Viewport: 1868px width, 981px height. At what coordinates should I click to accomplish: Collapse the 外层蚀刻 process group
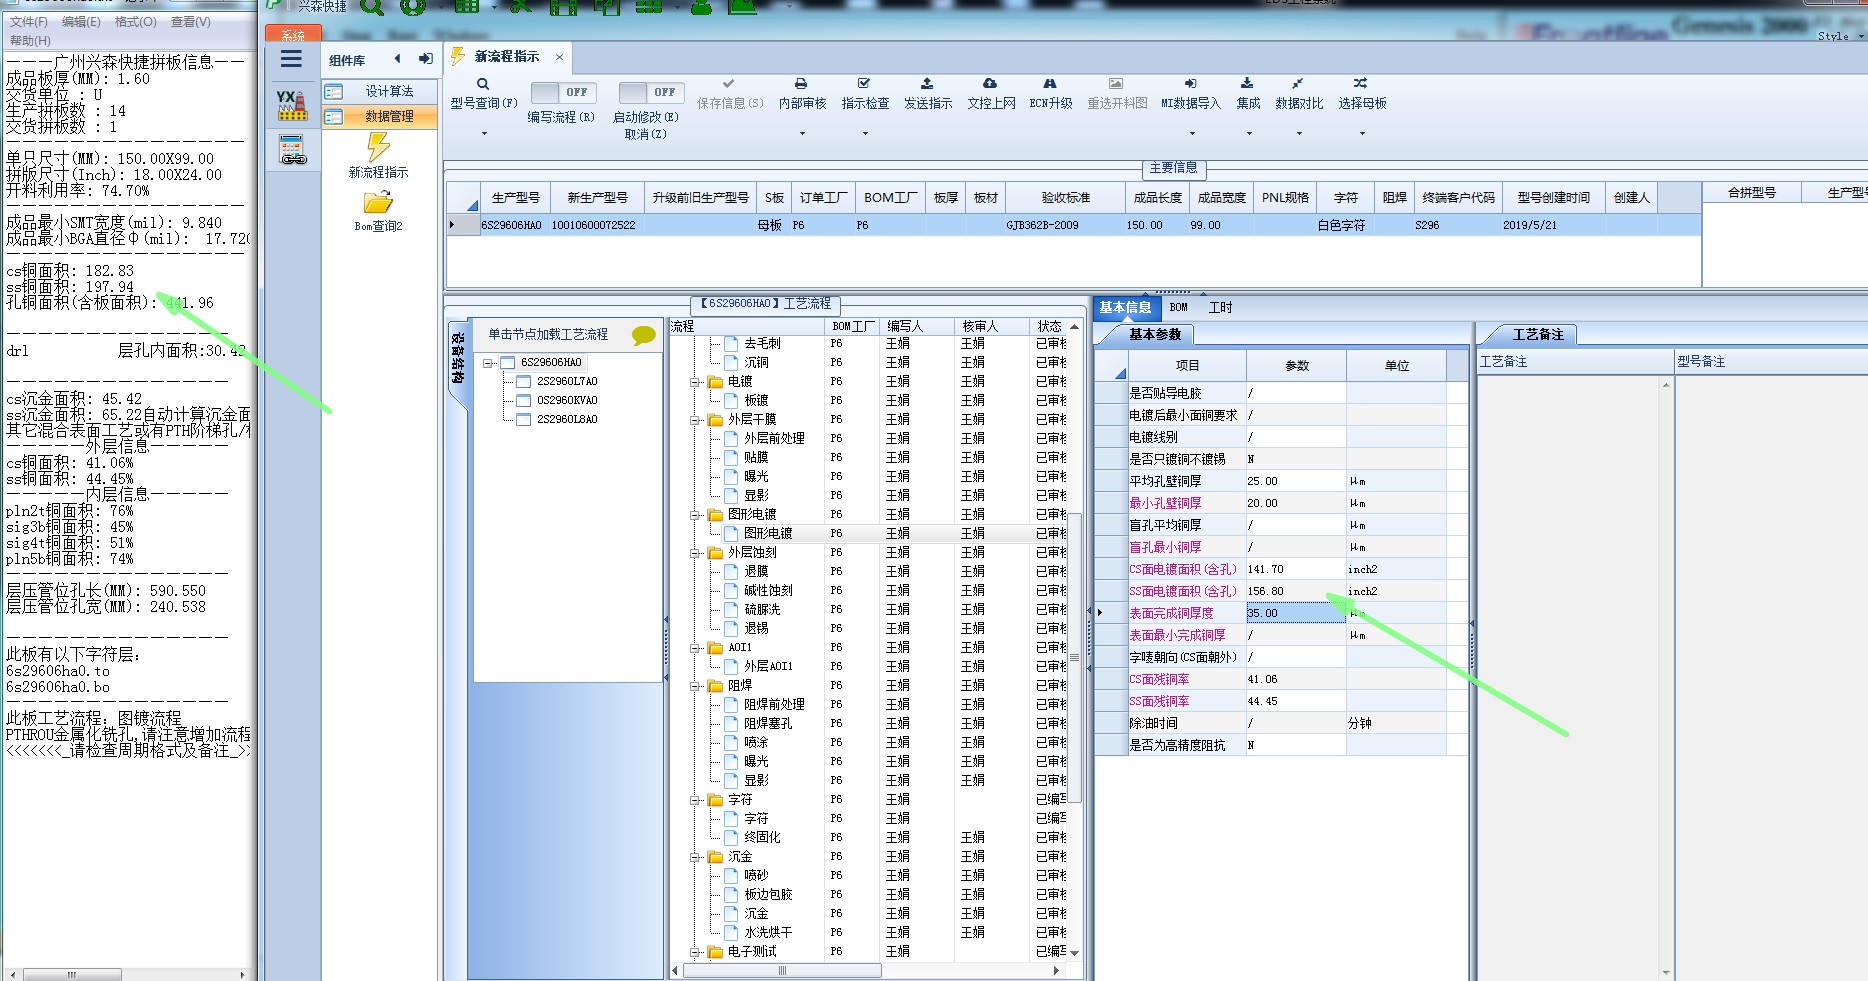(695, 553)
